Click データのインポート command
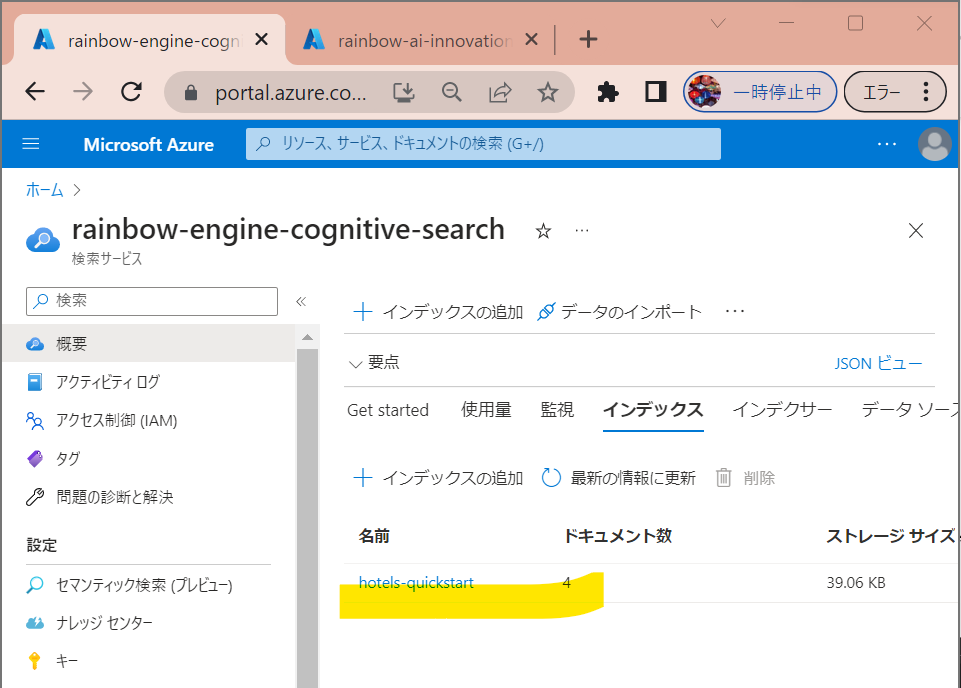The height and width of the screenshot is (688, 961). [619, 312]
